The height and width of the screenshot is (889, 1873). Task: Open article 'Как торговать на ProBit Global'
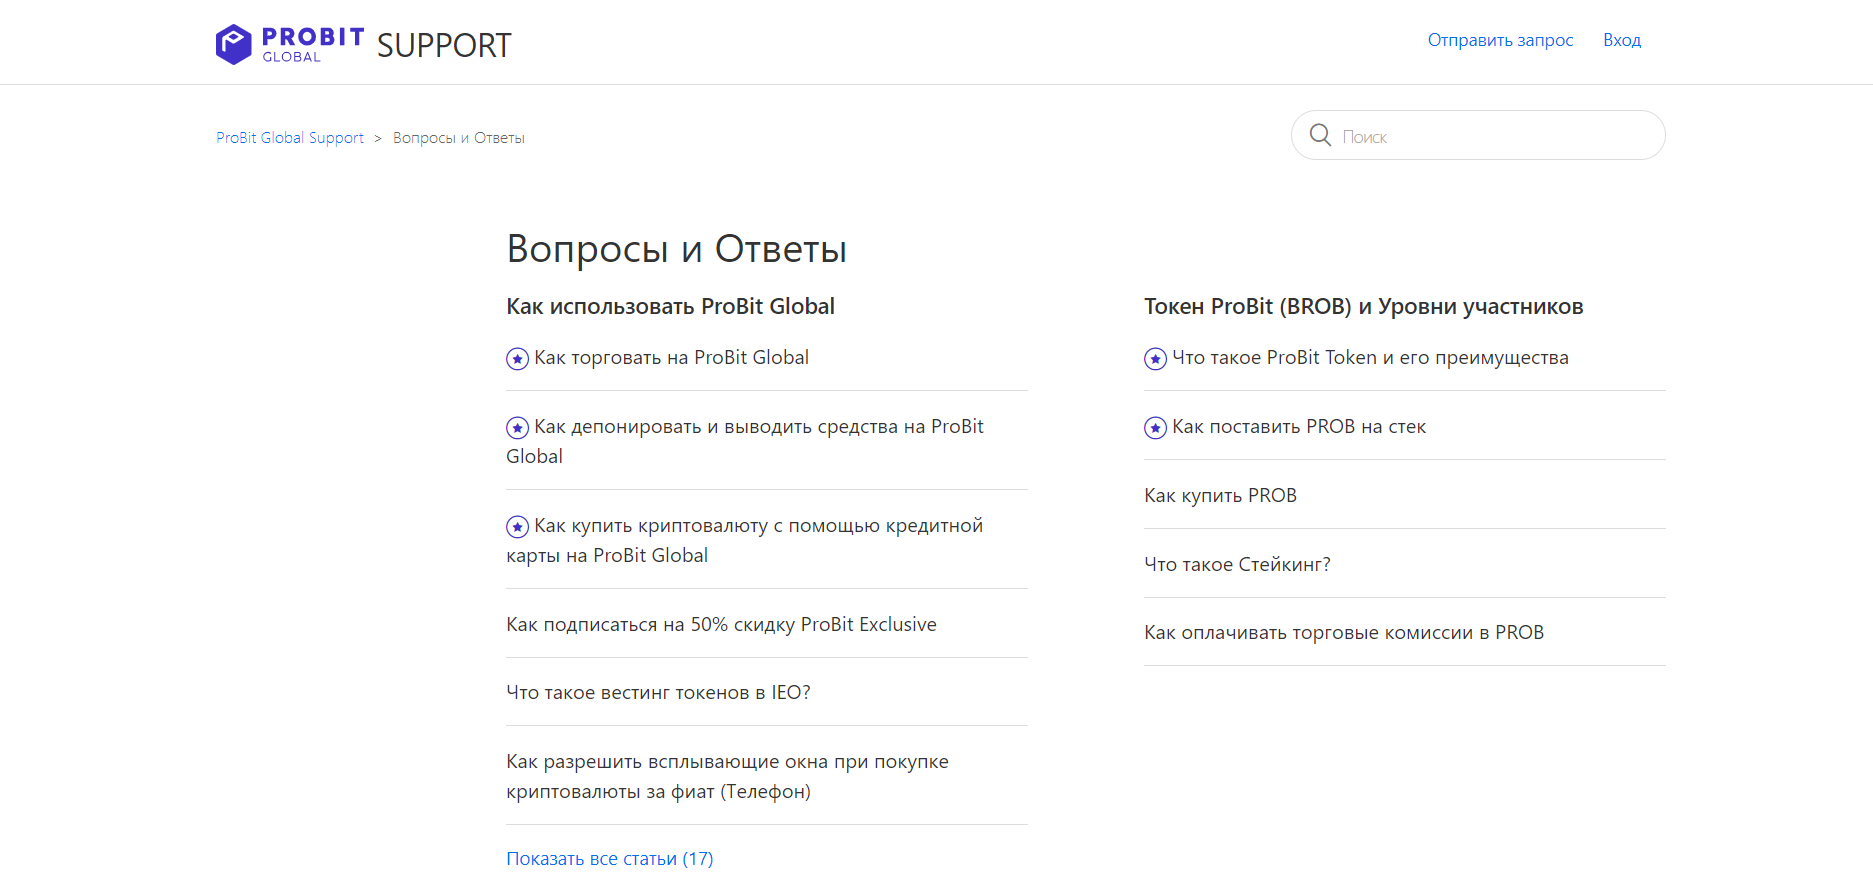[671, 358]
